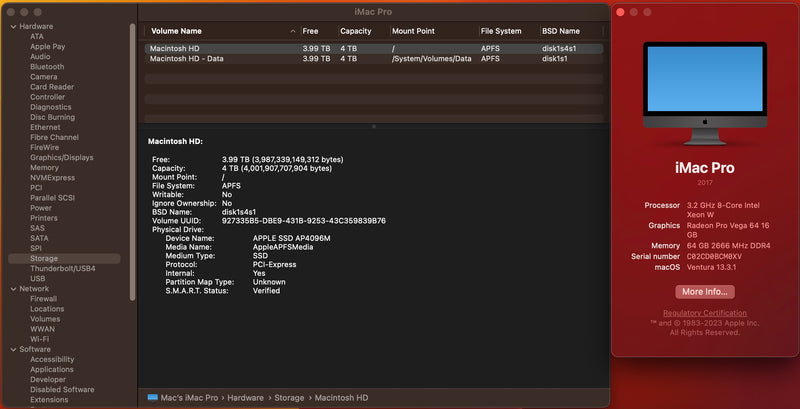This screenshot has width=800, height=409.
Task: Open More Info in About window
Action: point(705,292)
